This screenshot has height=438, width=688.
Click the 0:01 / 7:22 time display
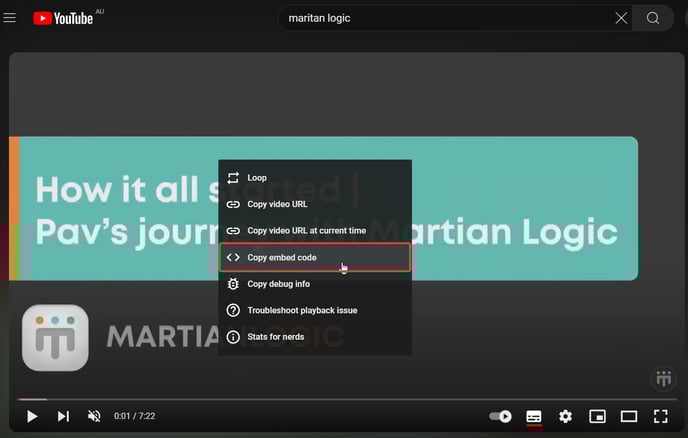click(x=134, y=416)
